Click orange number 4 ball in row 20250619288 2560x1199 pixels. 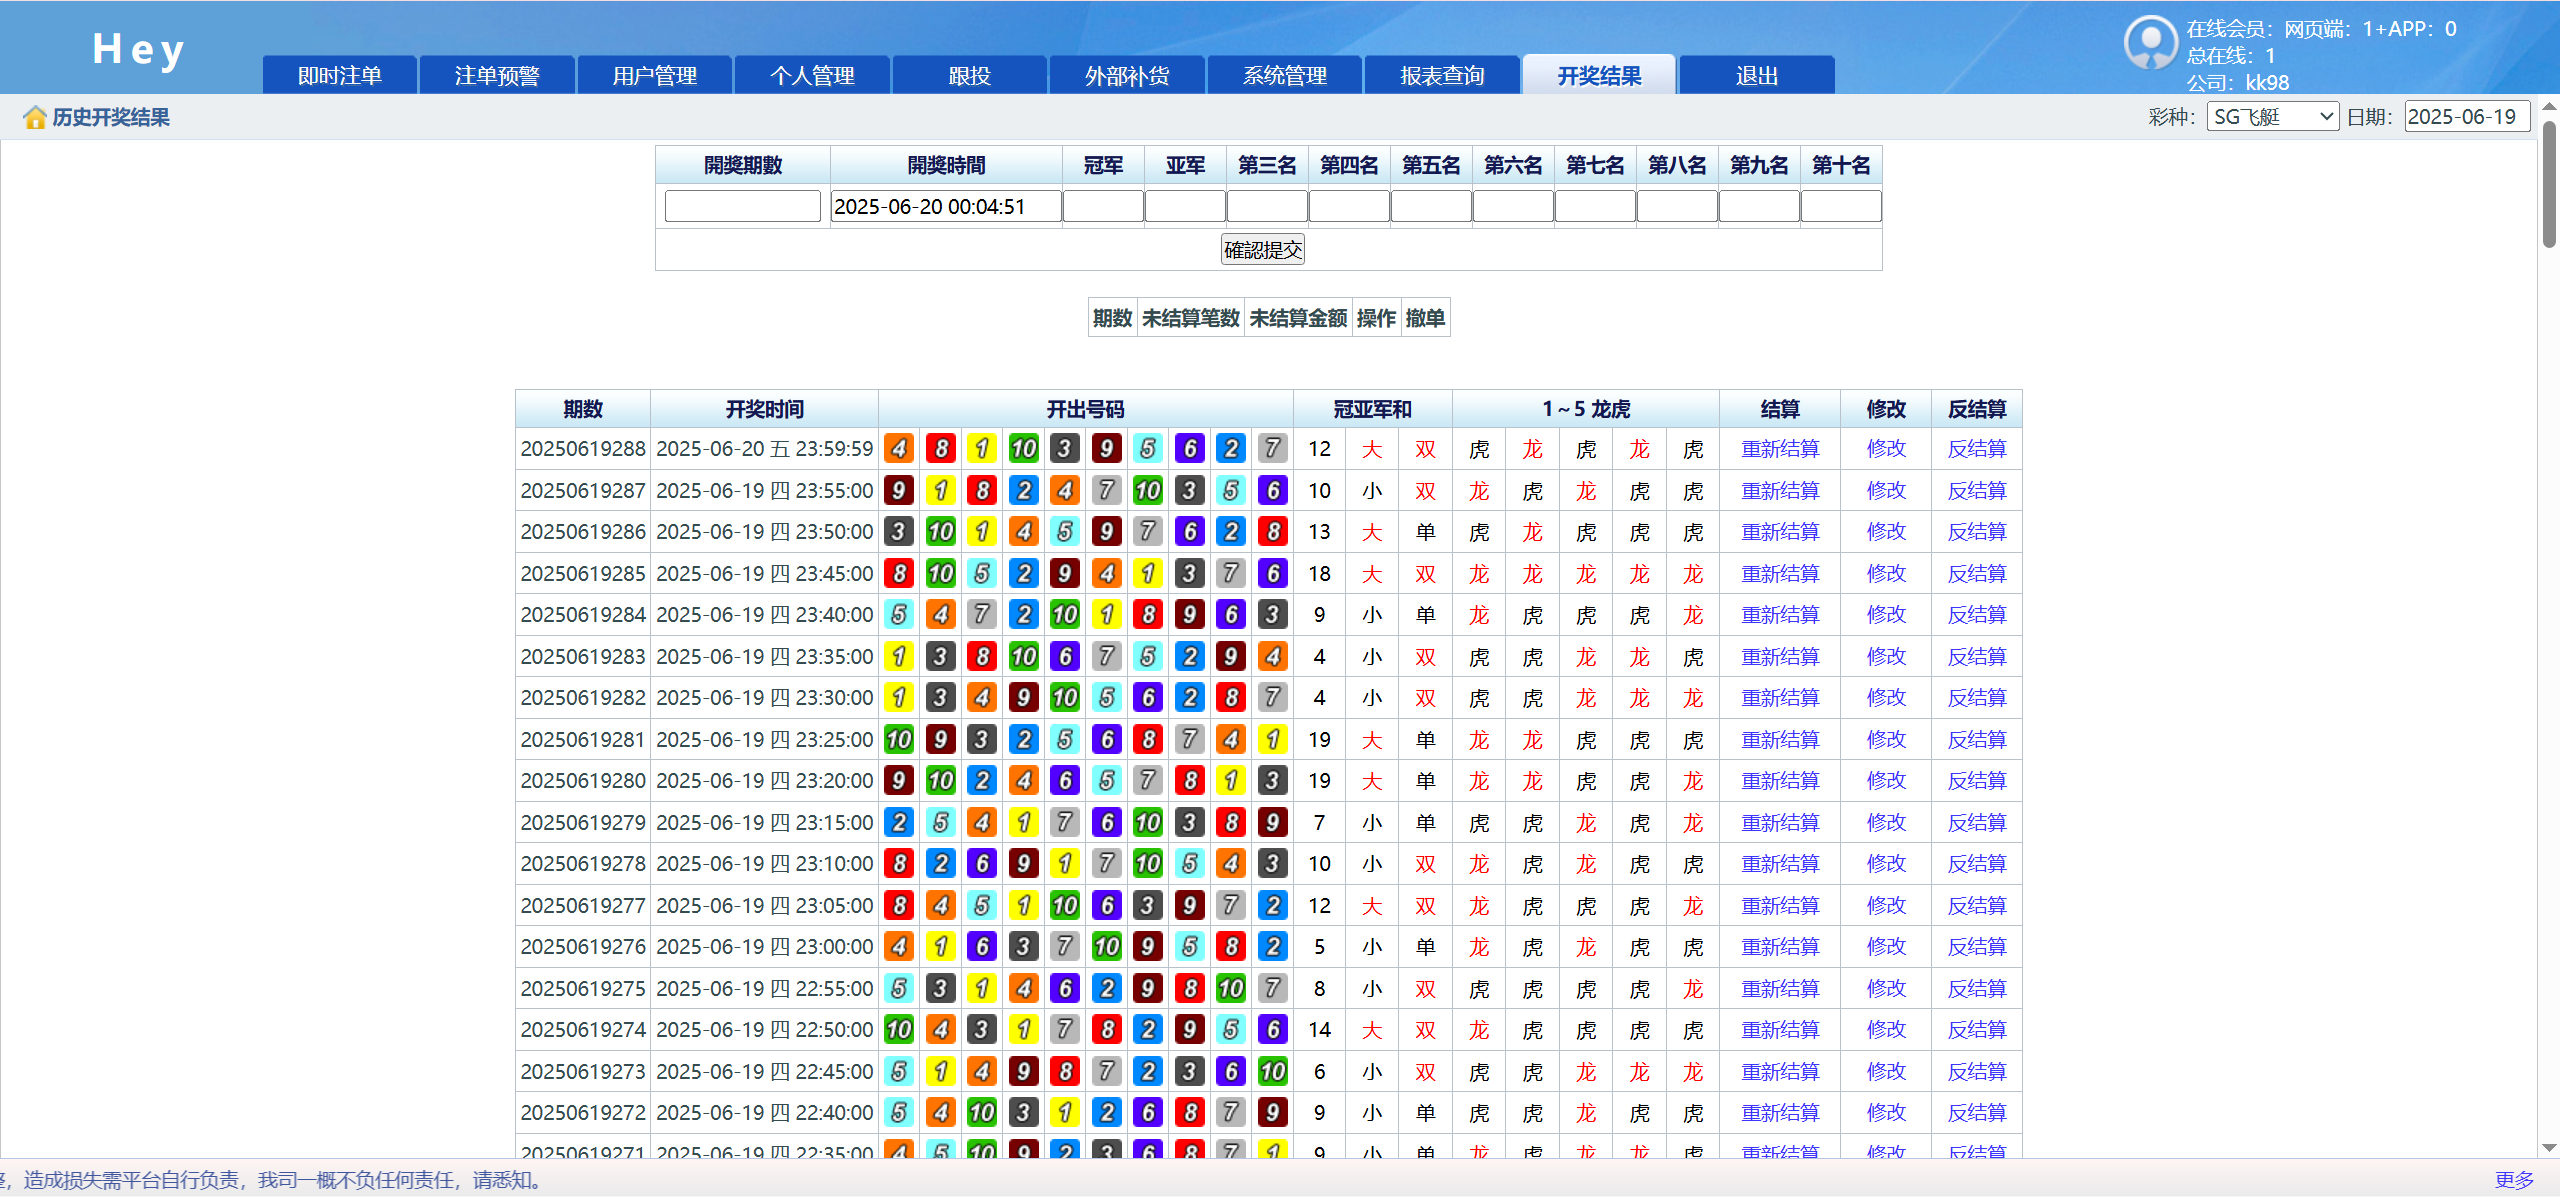click(899, 449)
